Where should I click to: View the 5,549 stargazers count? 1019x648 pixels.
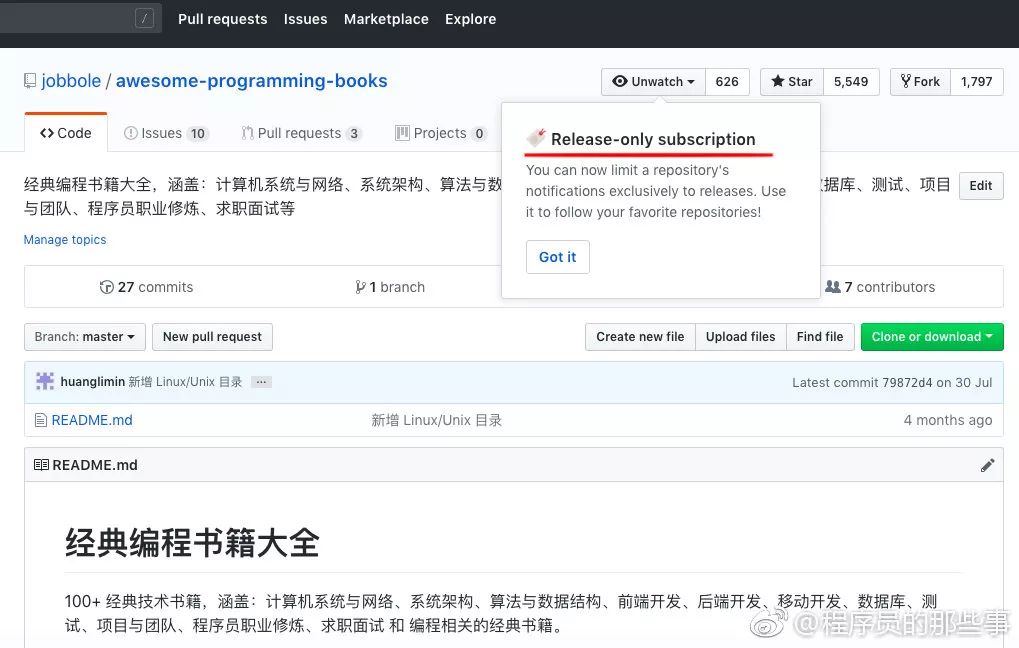coord(851,82)
